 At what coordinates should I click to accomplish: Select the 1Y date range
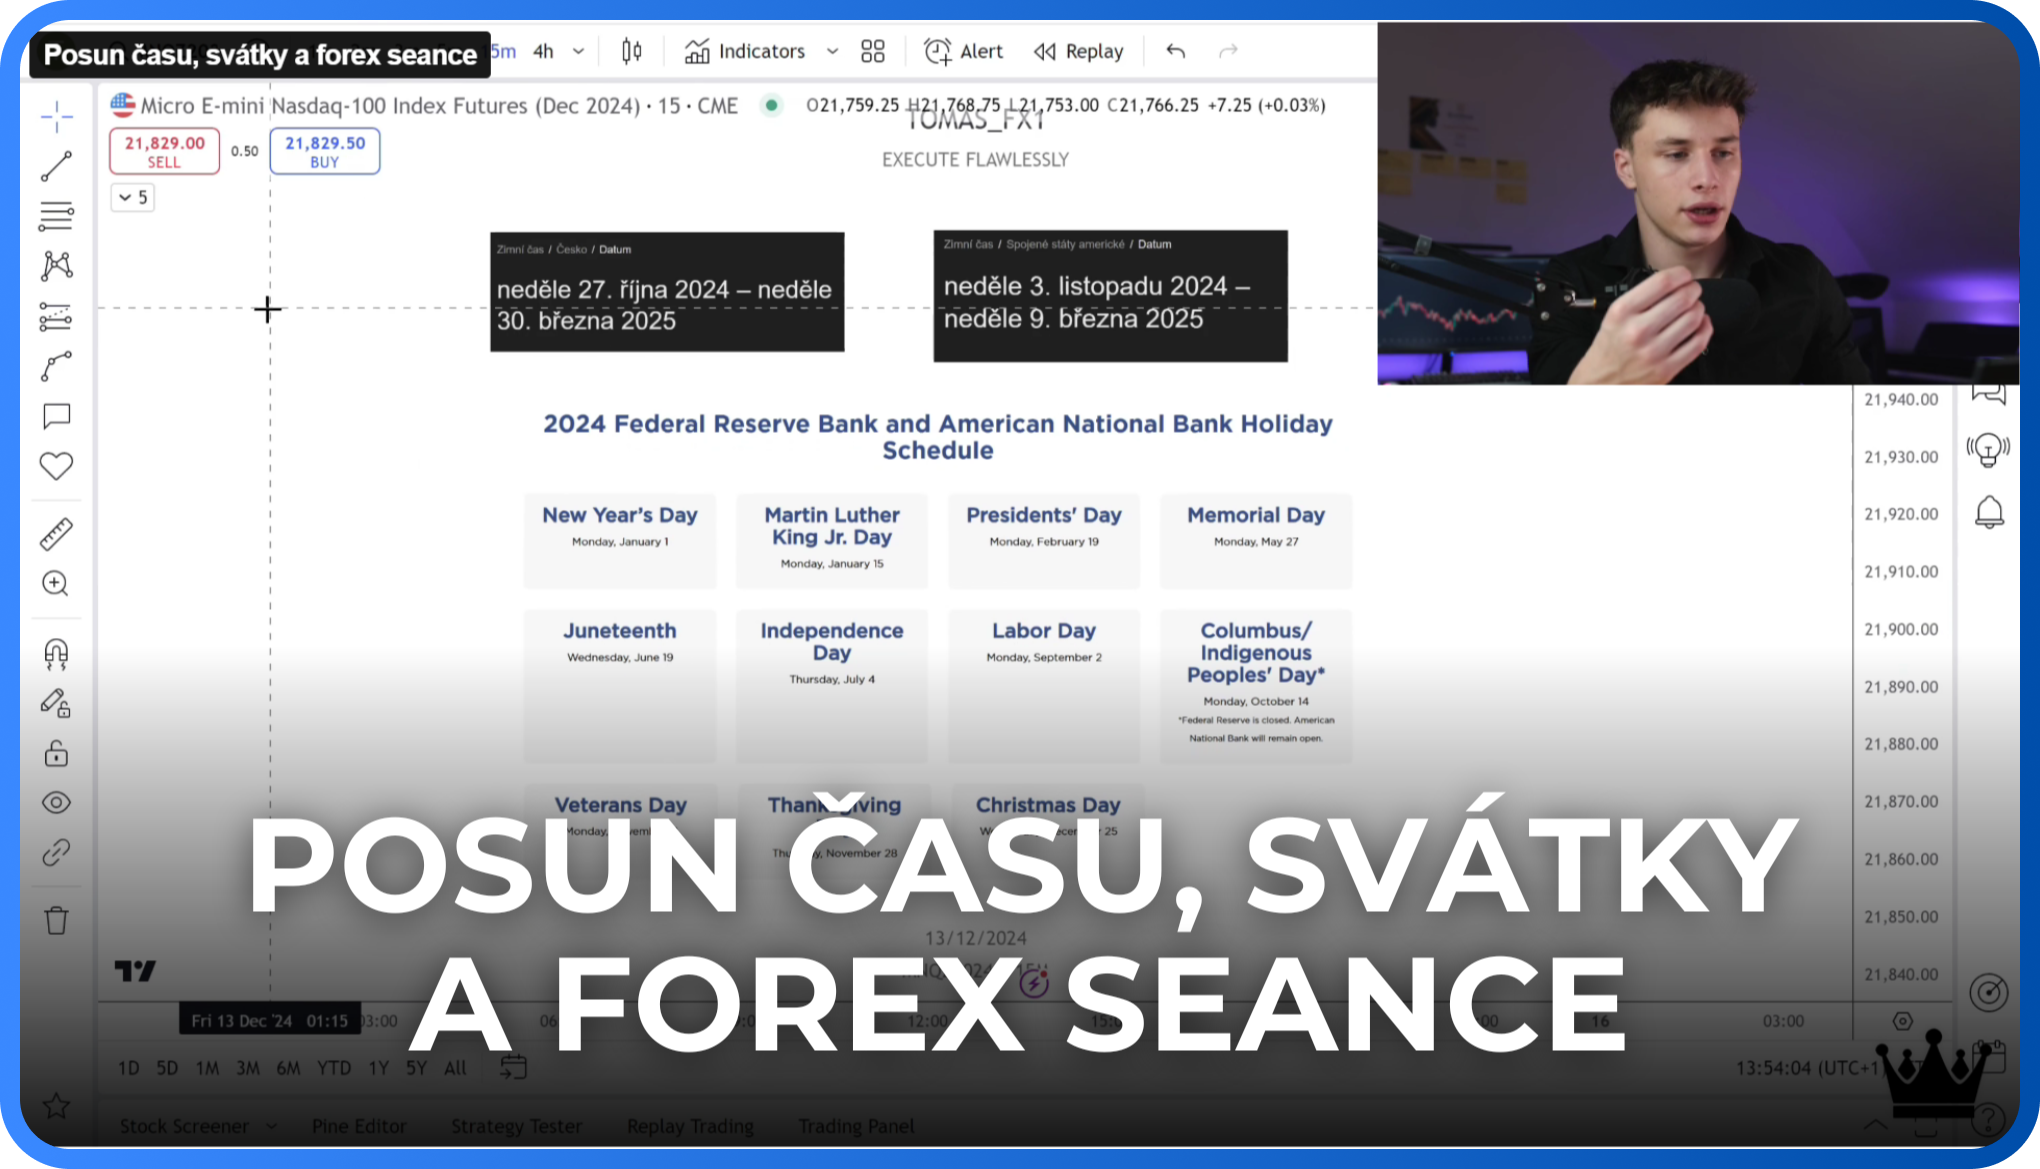click(x=378, y=1068)
